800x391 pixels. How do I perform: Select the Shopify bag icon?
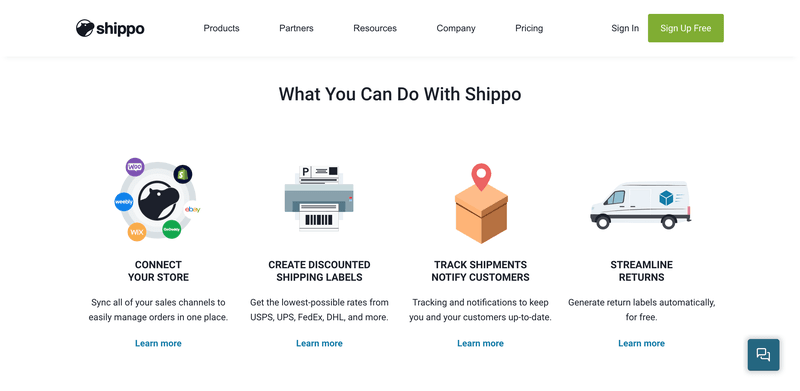pos(183,175)
